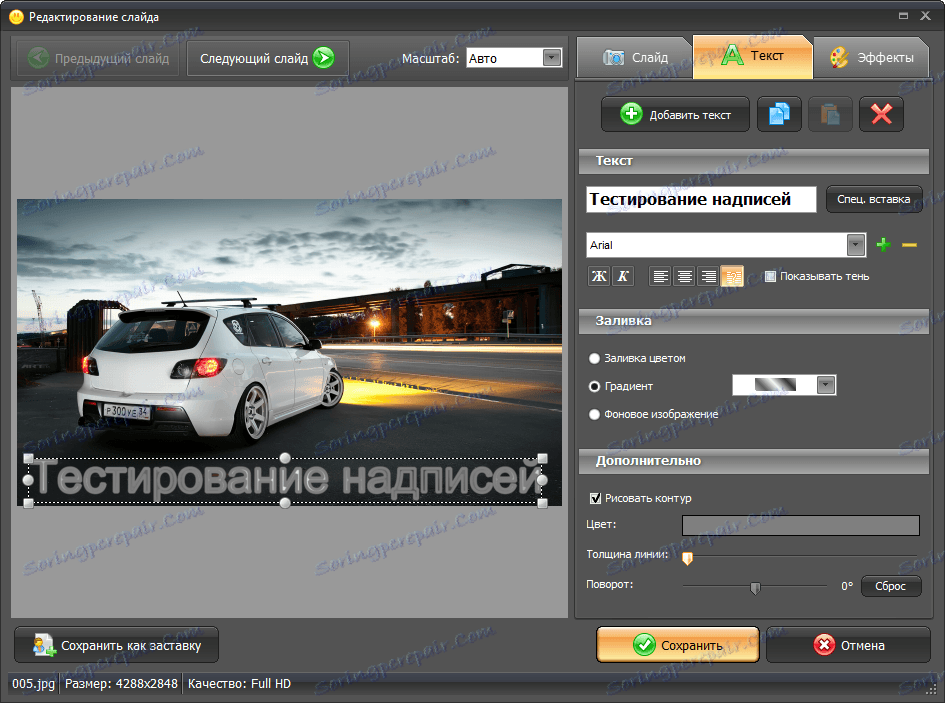Click the Размер: 4288x2848 status entry

(121, 684)
